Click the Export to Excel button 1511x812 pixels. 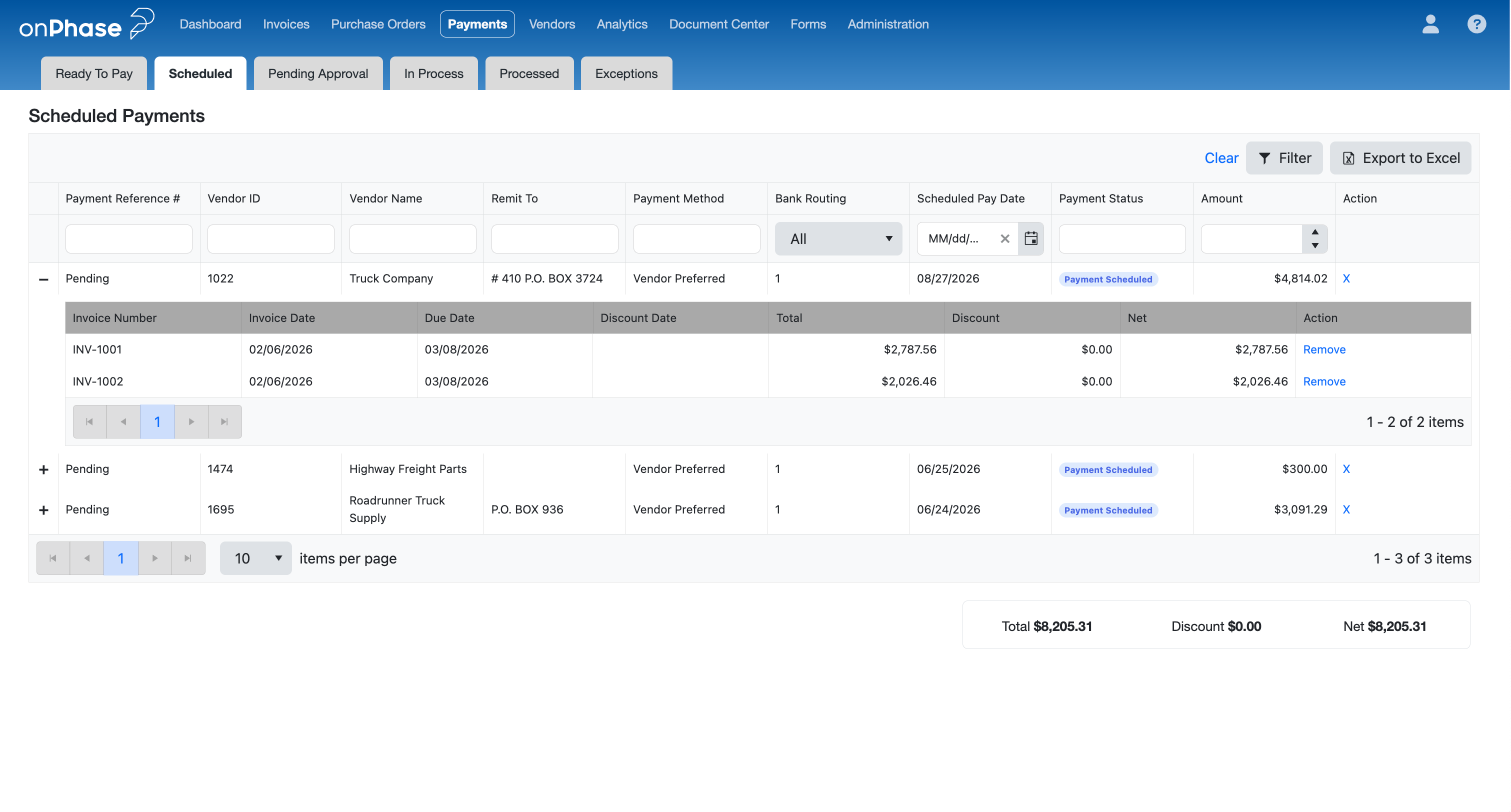pyautogui.click(x=1400, y=158)
